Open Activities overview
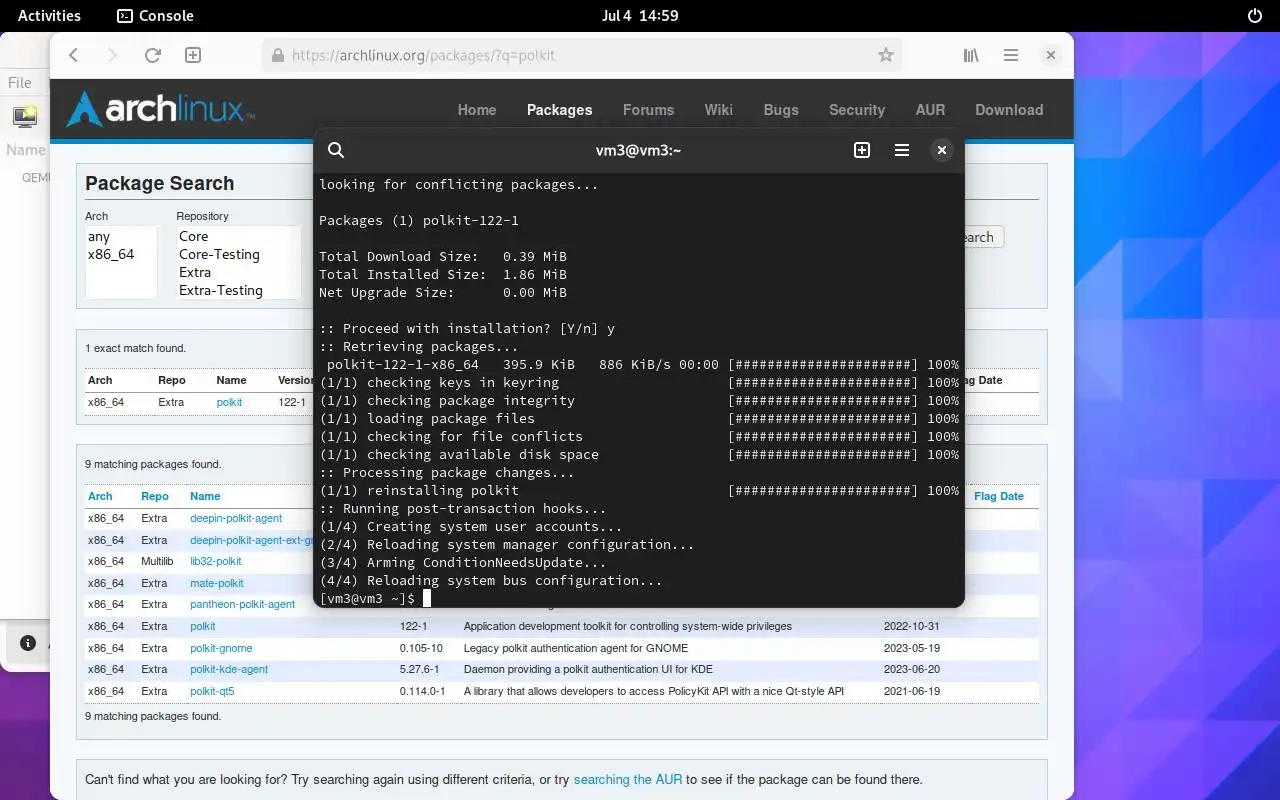This screenshot has height=800, width=1280. click(x=49, y=16)
